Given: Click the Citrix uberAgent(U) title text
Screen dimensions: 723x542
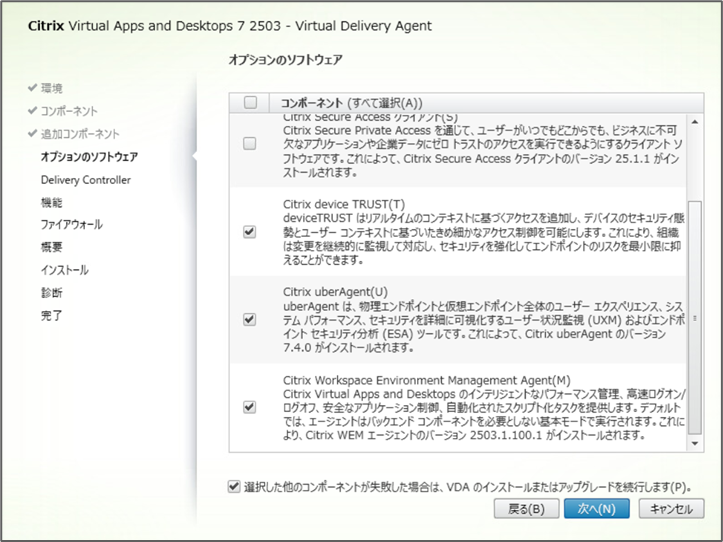Looking at the screenshot, I should pyautogui.click(x=335, y=292).
